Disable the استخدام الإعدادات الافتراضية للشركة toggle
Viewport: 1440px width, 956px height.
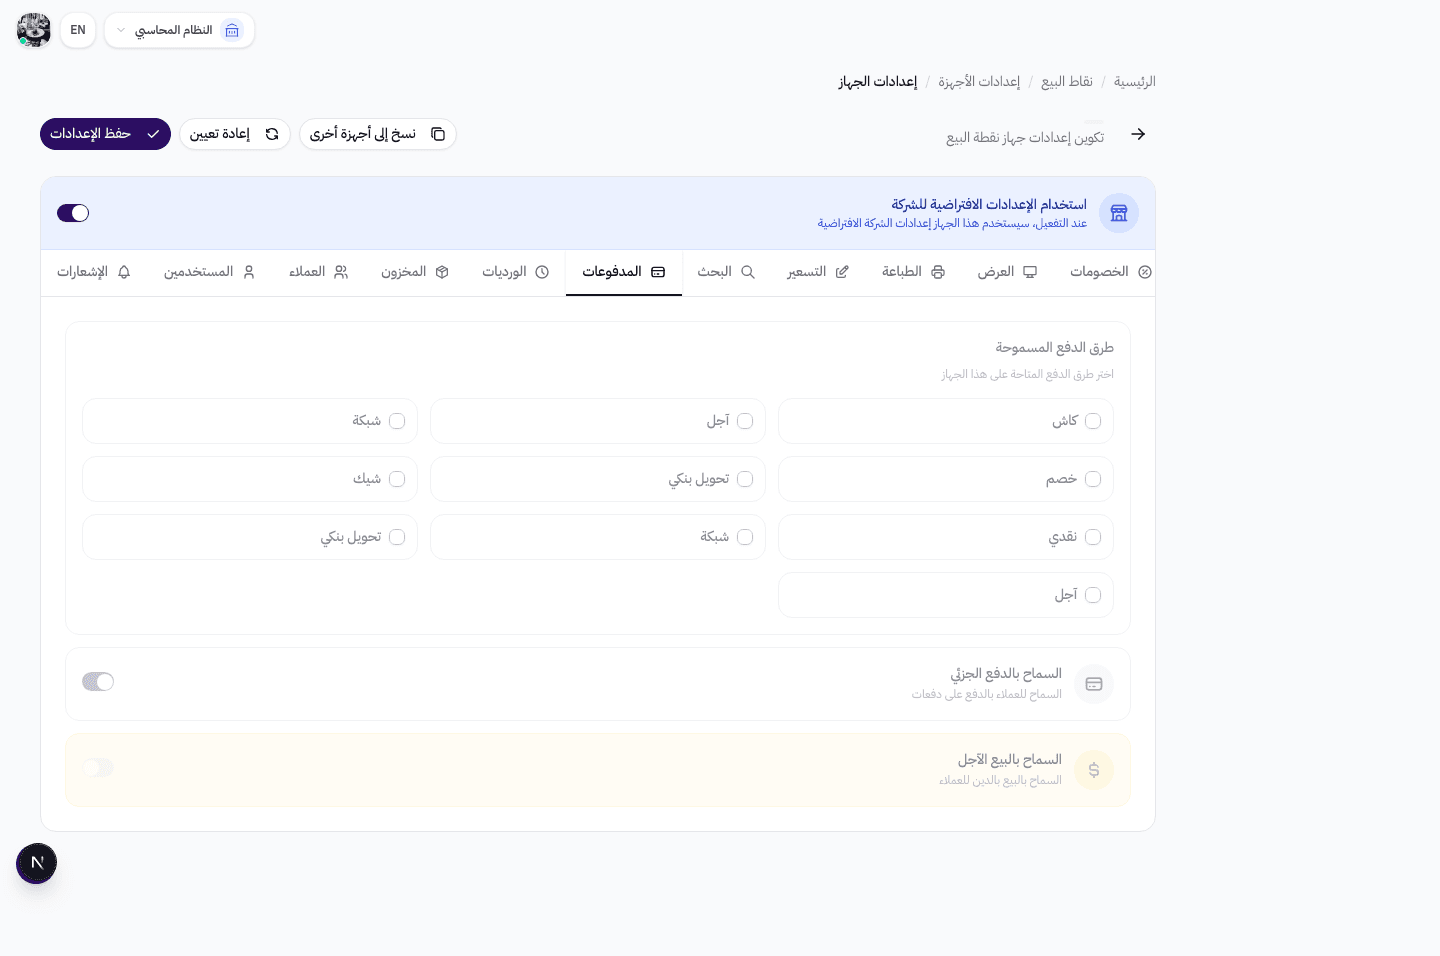tap(73, 213)
